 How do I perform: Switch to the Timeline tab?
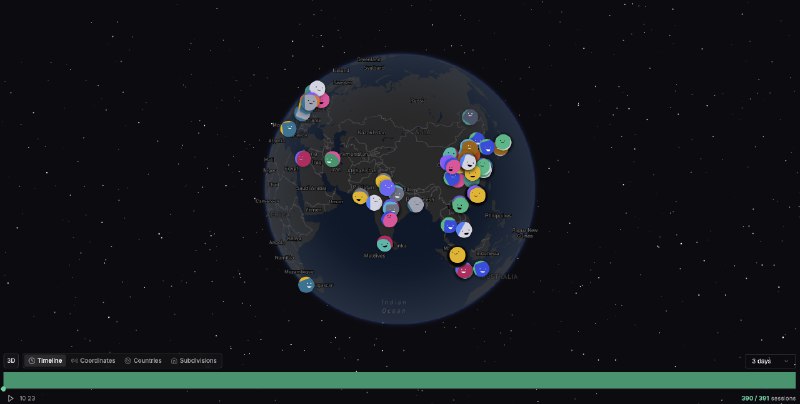(x=45, y=360)
